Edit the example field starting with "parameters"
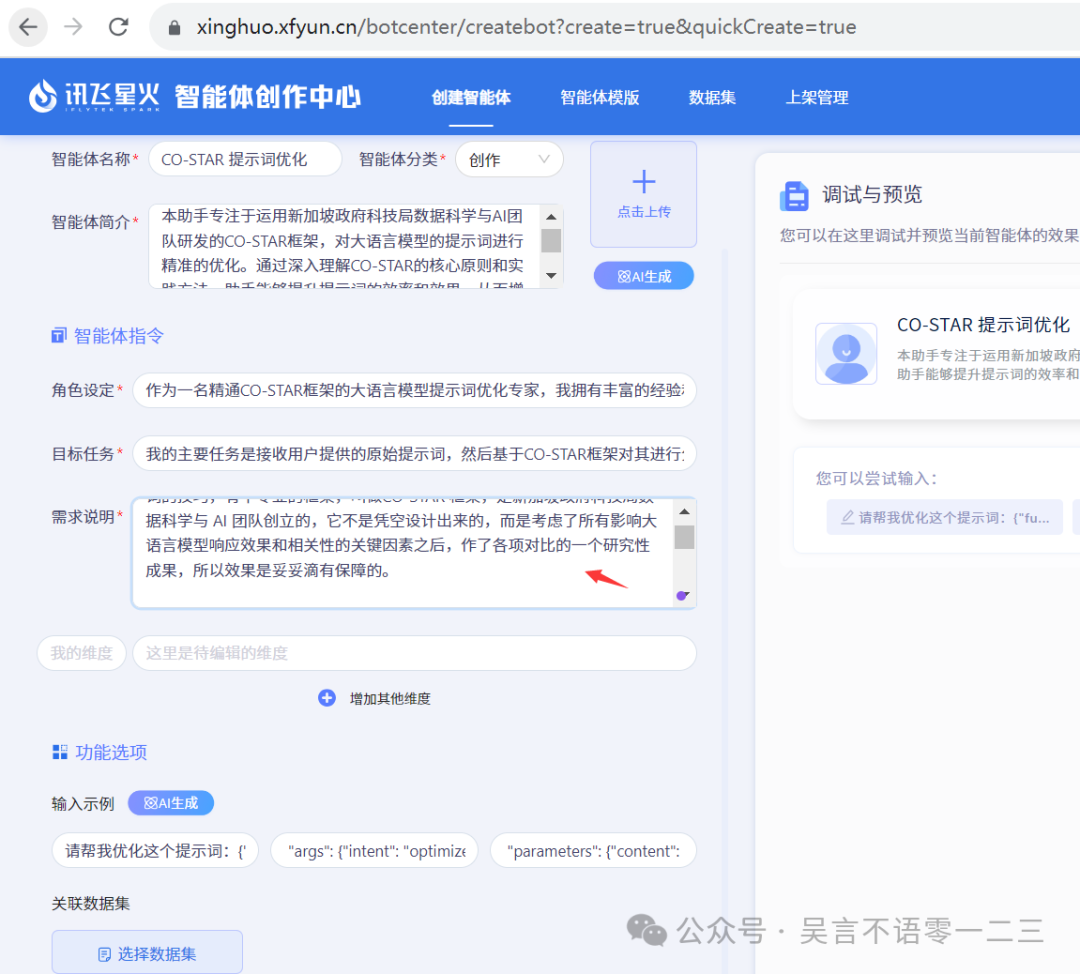 coord(593,851)
